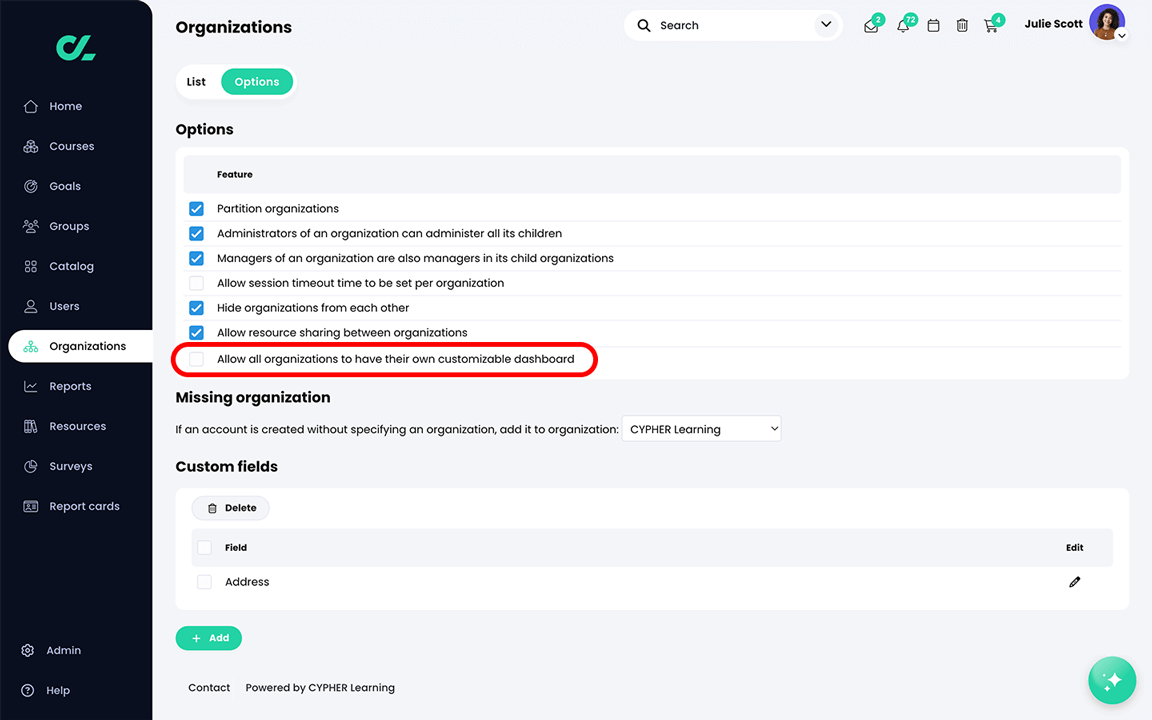1152x720 pixels.
Task: Open the shopping cart showing 4 items
Action: pos(991,25)
